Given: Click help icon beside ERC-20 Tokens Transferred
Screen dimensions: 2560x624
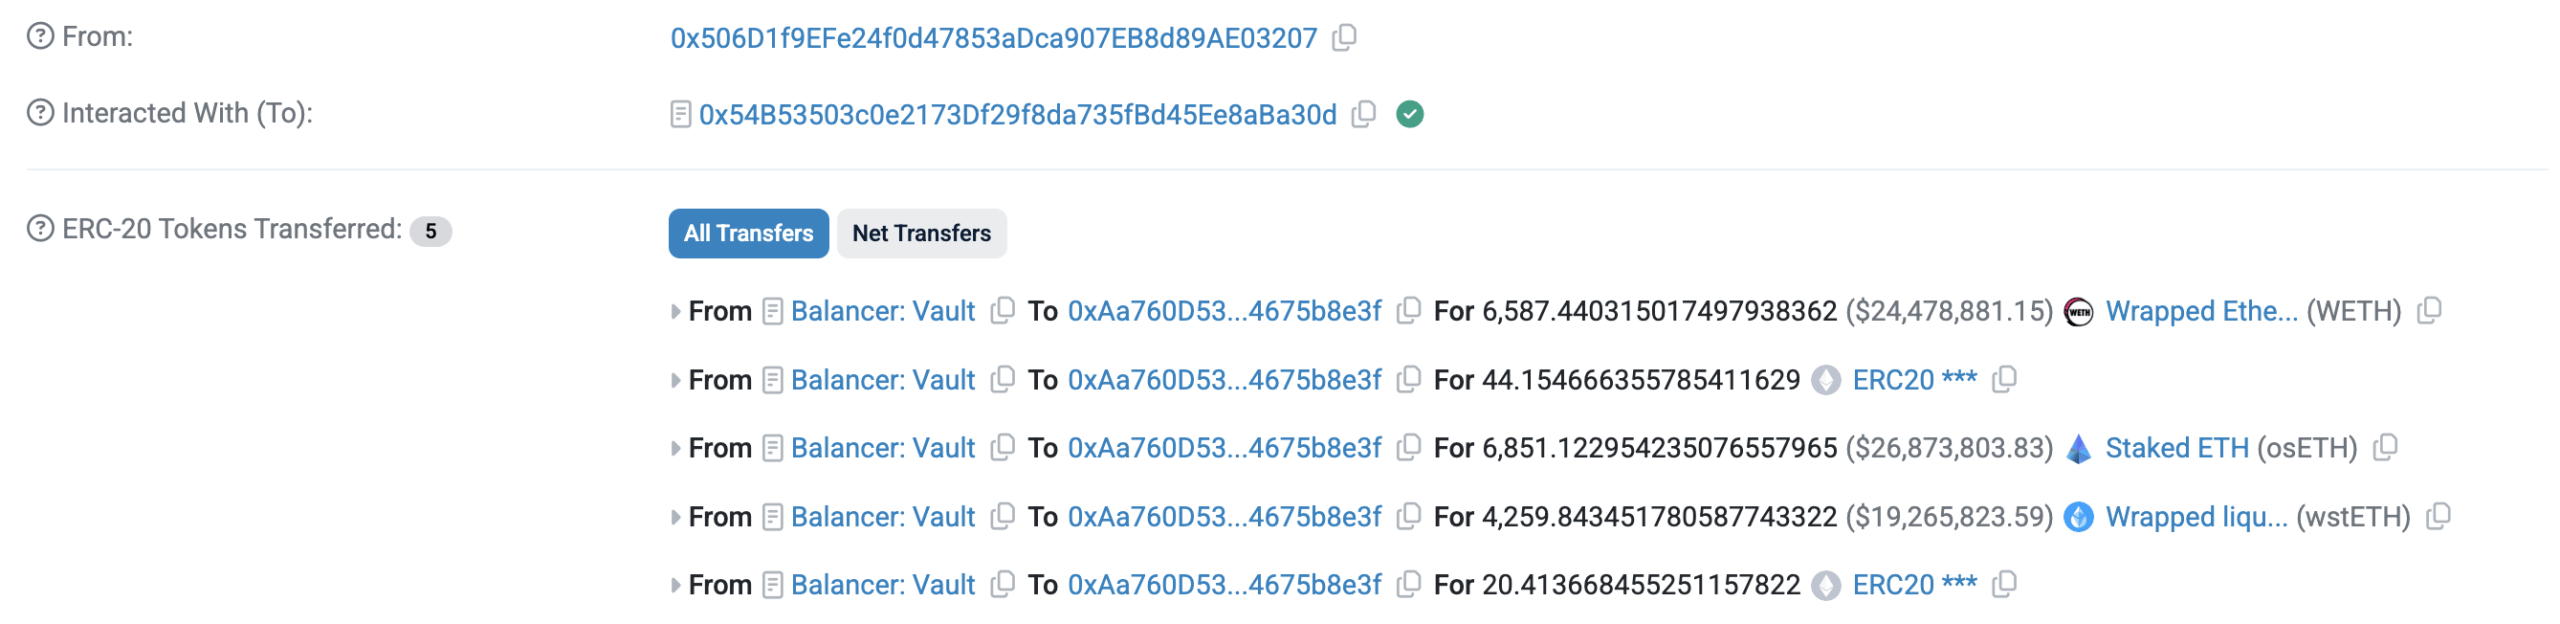Looking at the screenshot, I should 40,229.
